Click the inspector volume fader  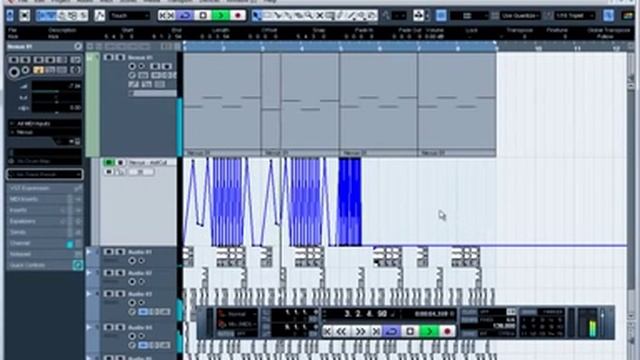[56, 92]
